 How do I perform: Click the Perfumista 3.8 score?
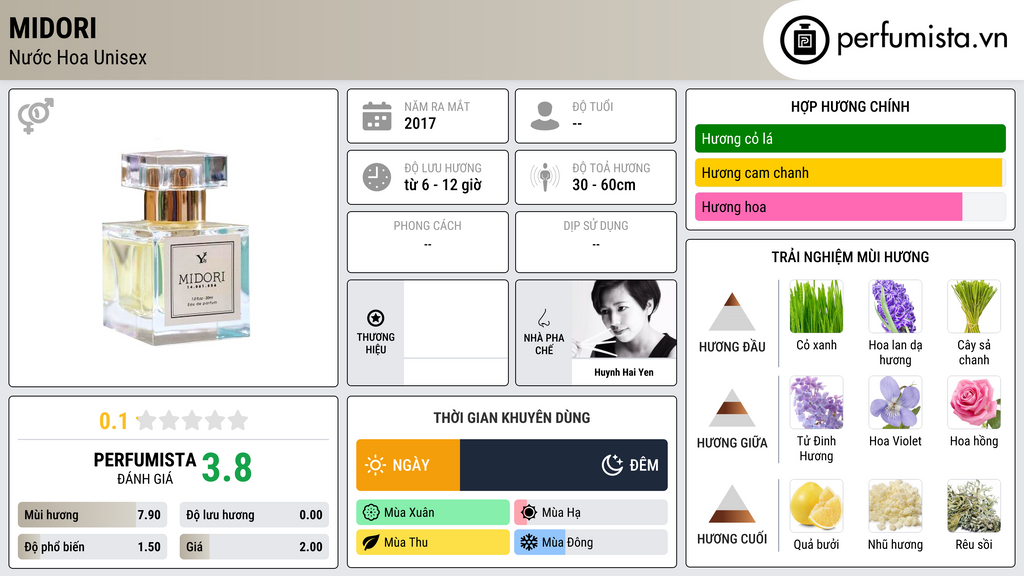point(227,468)
